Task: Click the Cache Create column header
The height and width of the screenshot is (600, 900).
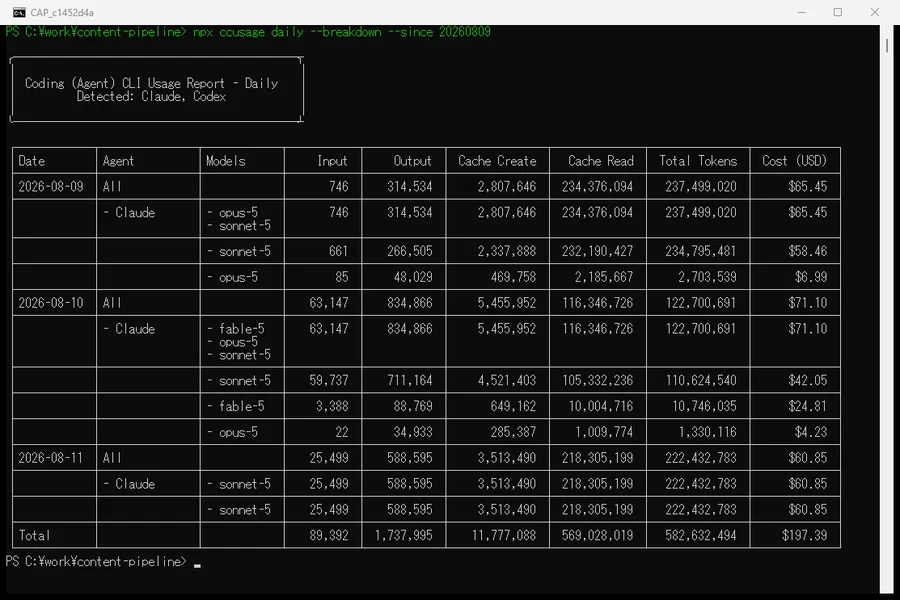Action: tap(497, 161)
